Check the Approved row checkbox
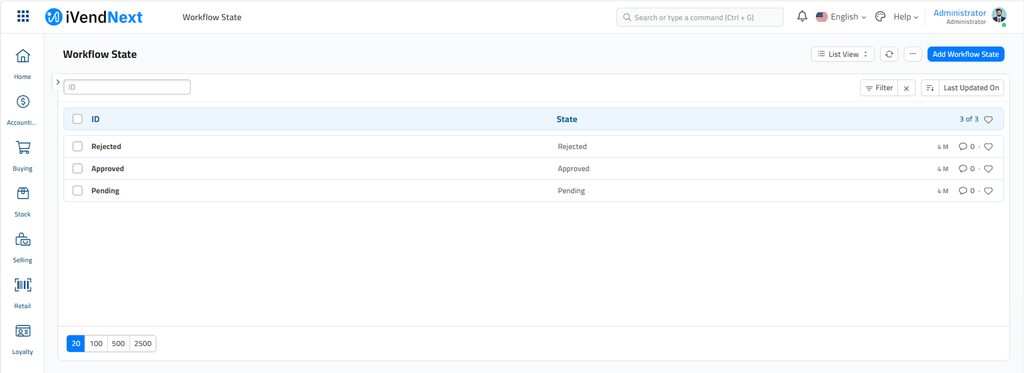 (x=78, y=169)
